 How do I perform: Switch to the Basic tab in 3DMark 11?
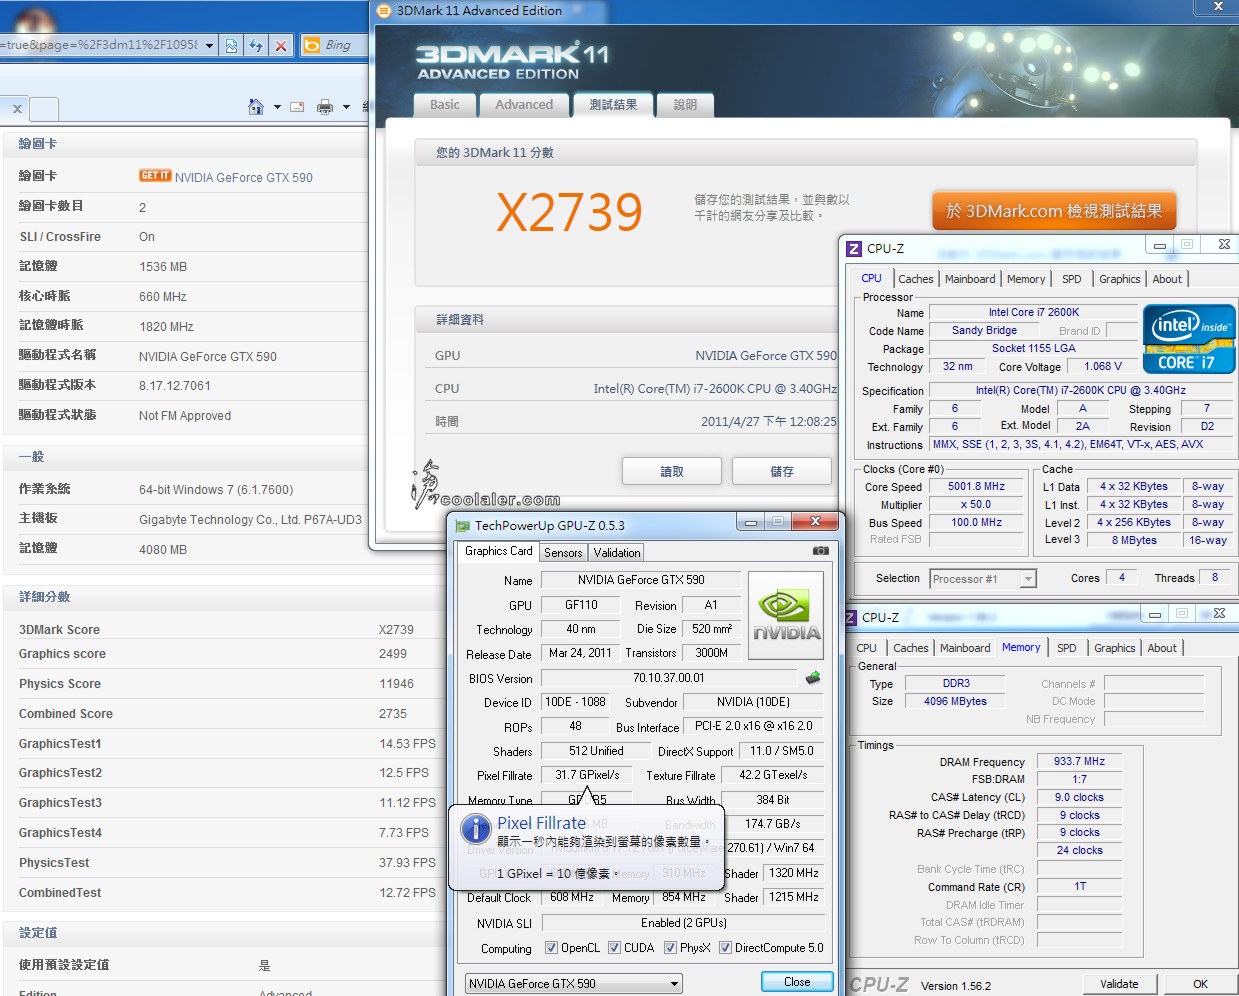coord(444,105)
